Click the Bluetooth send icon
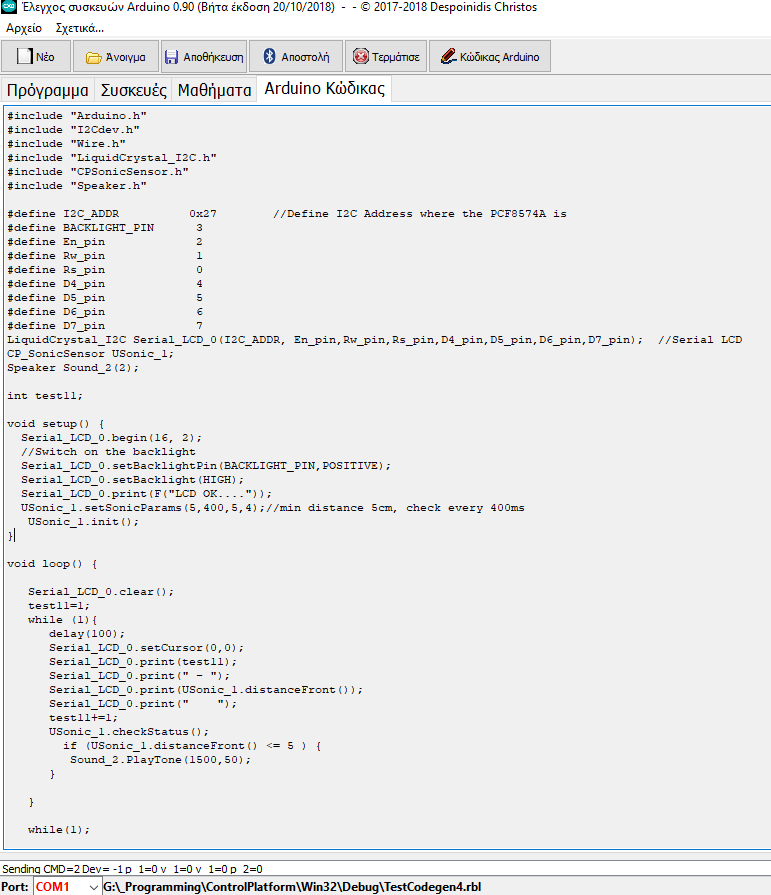771x895 pixels. click(x=269, y=56)
